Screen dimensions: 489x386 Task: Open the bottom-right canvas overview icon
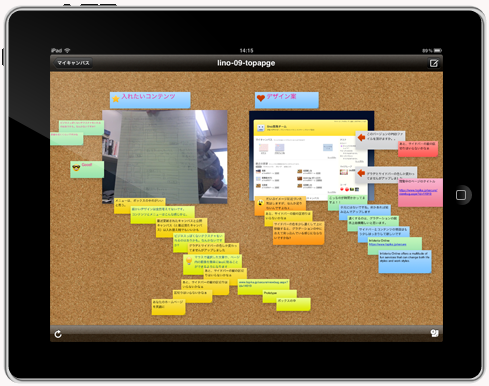[434, 333]
